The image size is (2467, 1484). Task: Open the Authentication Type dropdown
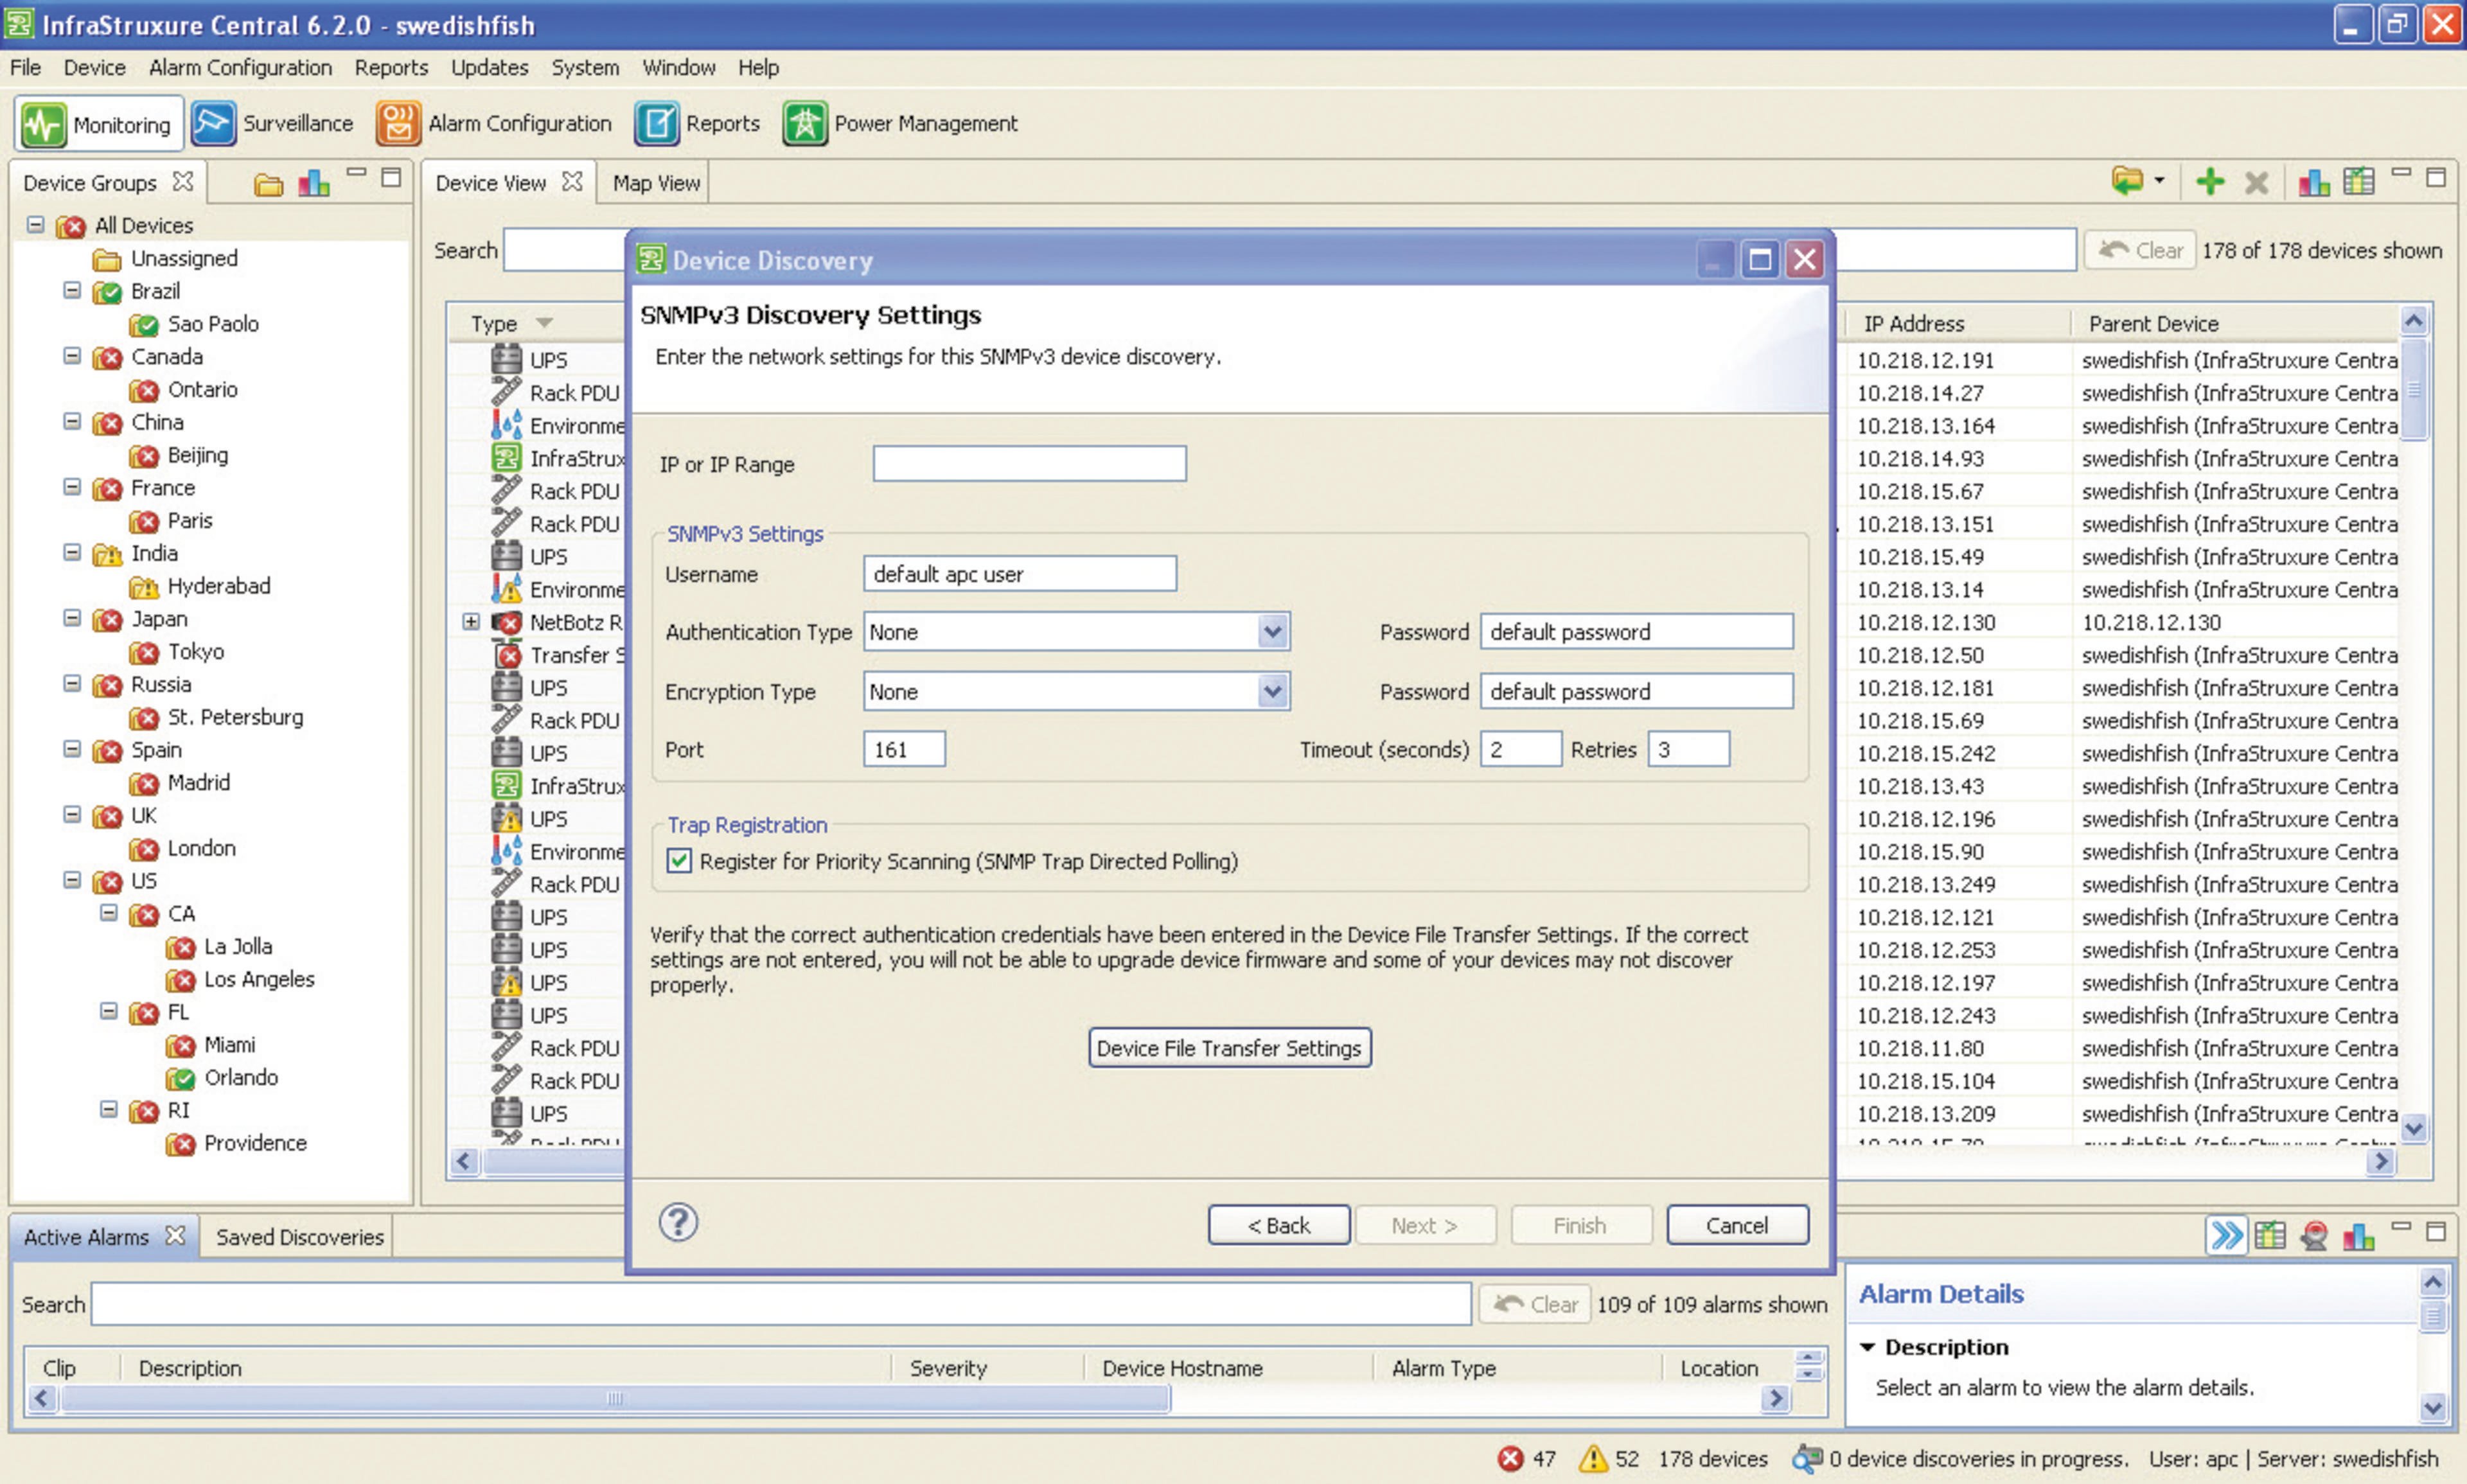click(x=1272, y=632)
